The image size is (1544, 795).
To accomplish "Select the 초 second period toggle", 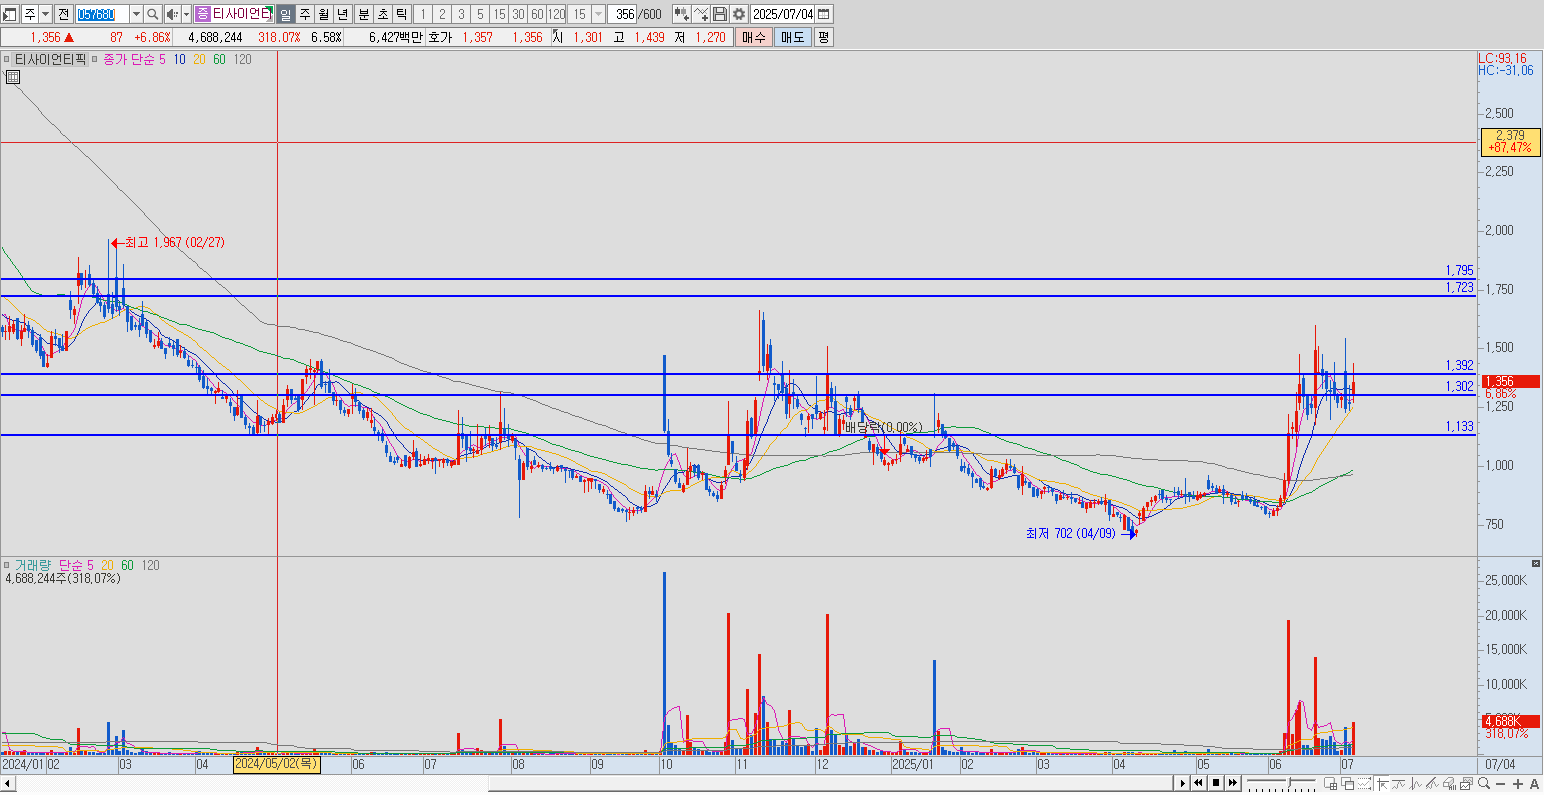I will [382, 14].
